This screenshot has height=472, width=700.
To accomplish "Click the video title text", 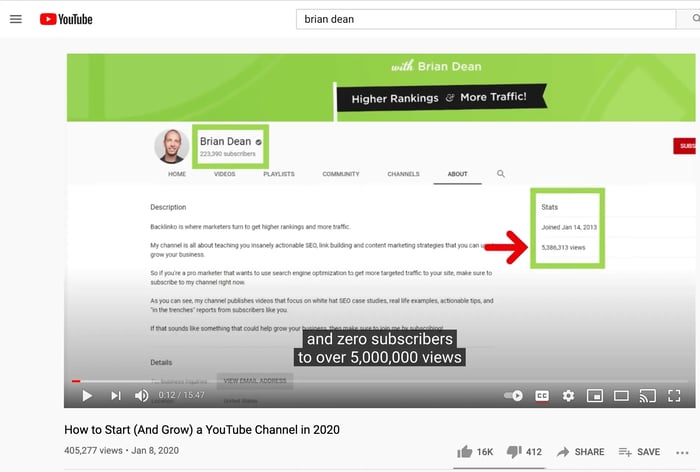I will coord(202,430).
